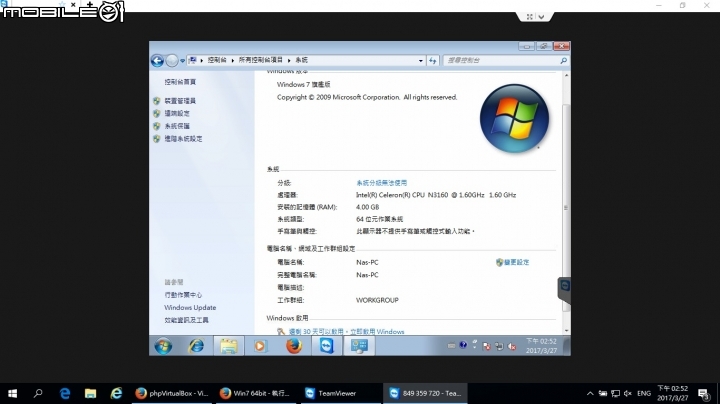Open 效能資訊及工具 link in sidebar
Screen dimensions: 720x404
[x=186, y=320]
